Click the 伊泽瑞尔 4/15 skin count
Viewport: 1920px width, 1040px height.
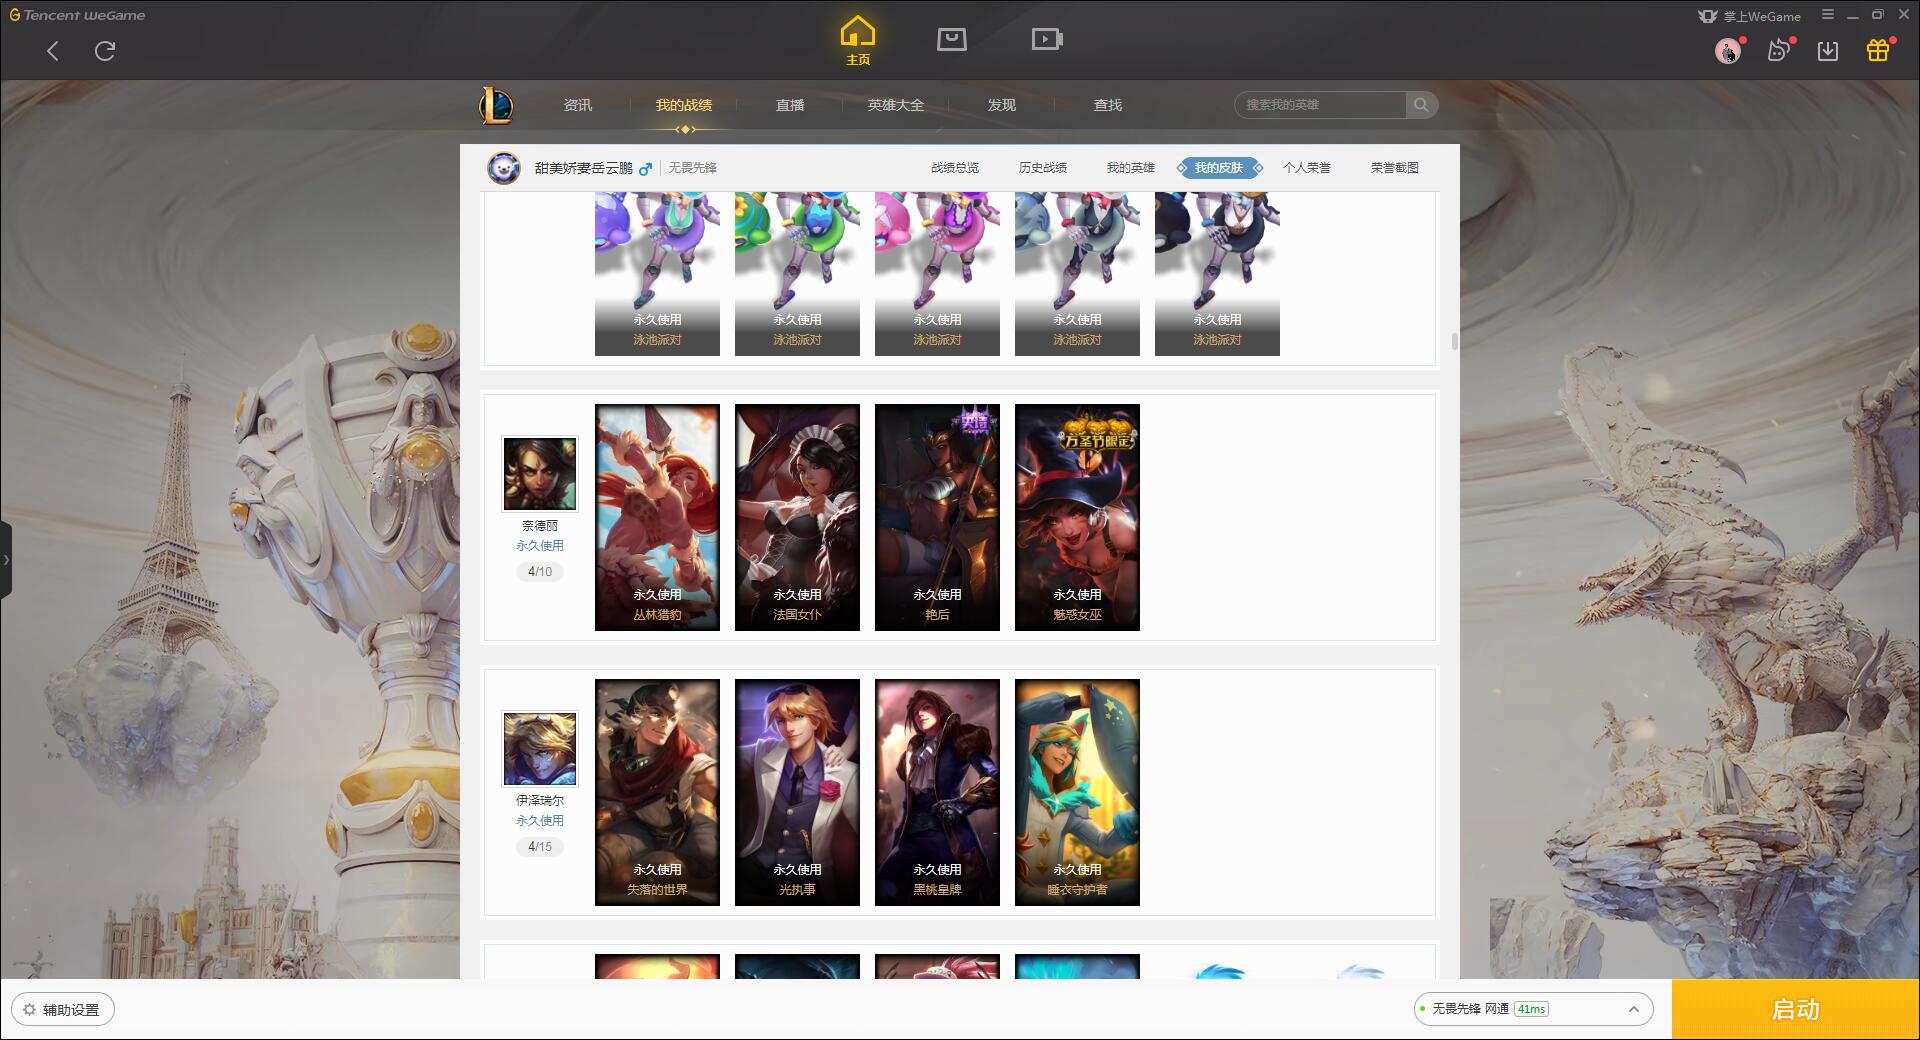[540, 847]
